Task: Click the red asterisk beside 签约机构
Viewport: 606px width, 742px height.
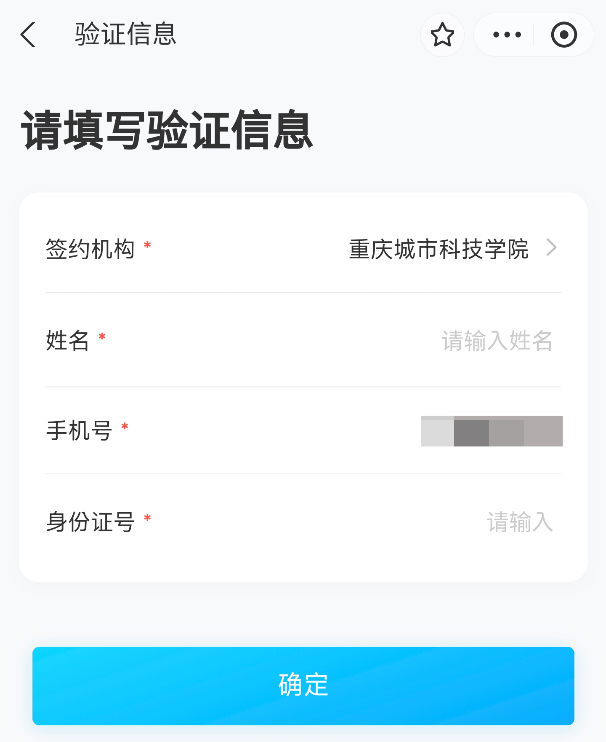Action: [x=147, y=245]
